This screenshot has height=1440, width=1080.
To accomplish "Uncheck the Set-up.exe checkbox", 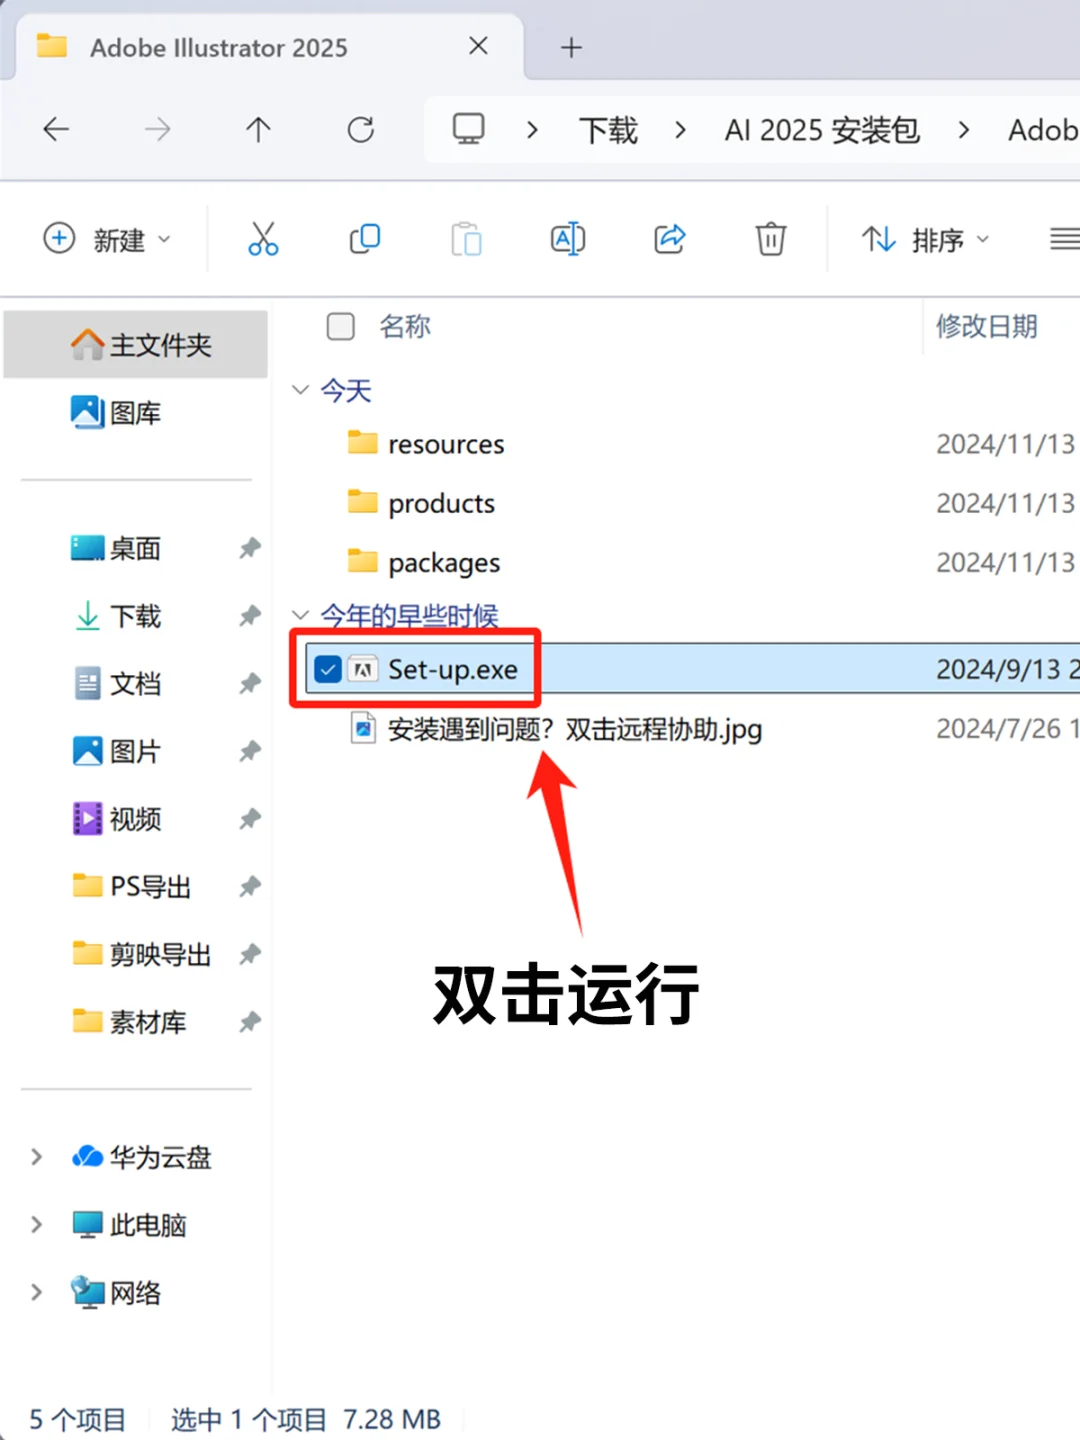I will click(x=328, y=669).
